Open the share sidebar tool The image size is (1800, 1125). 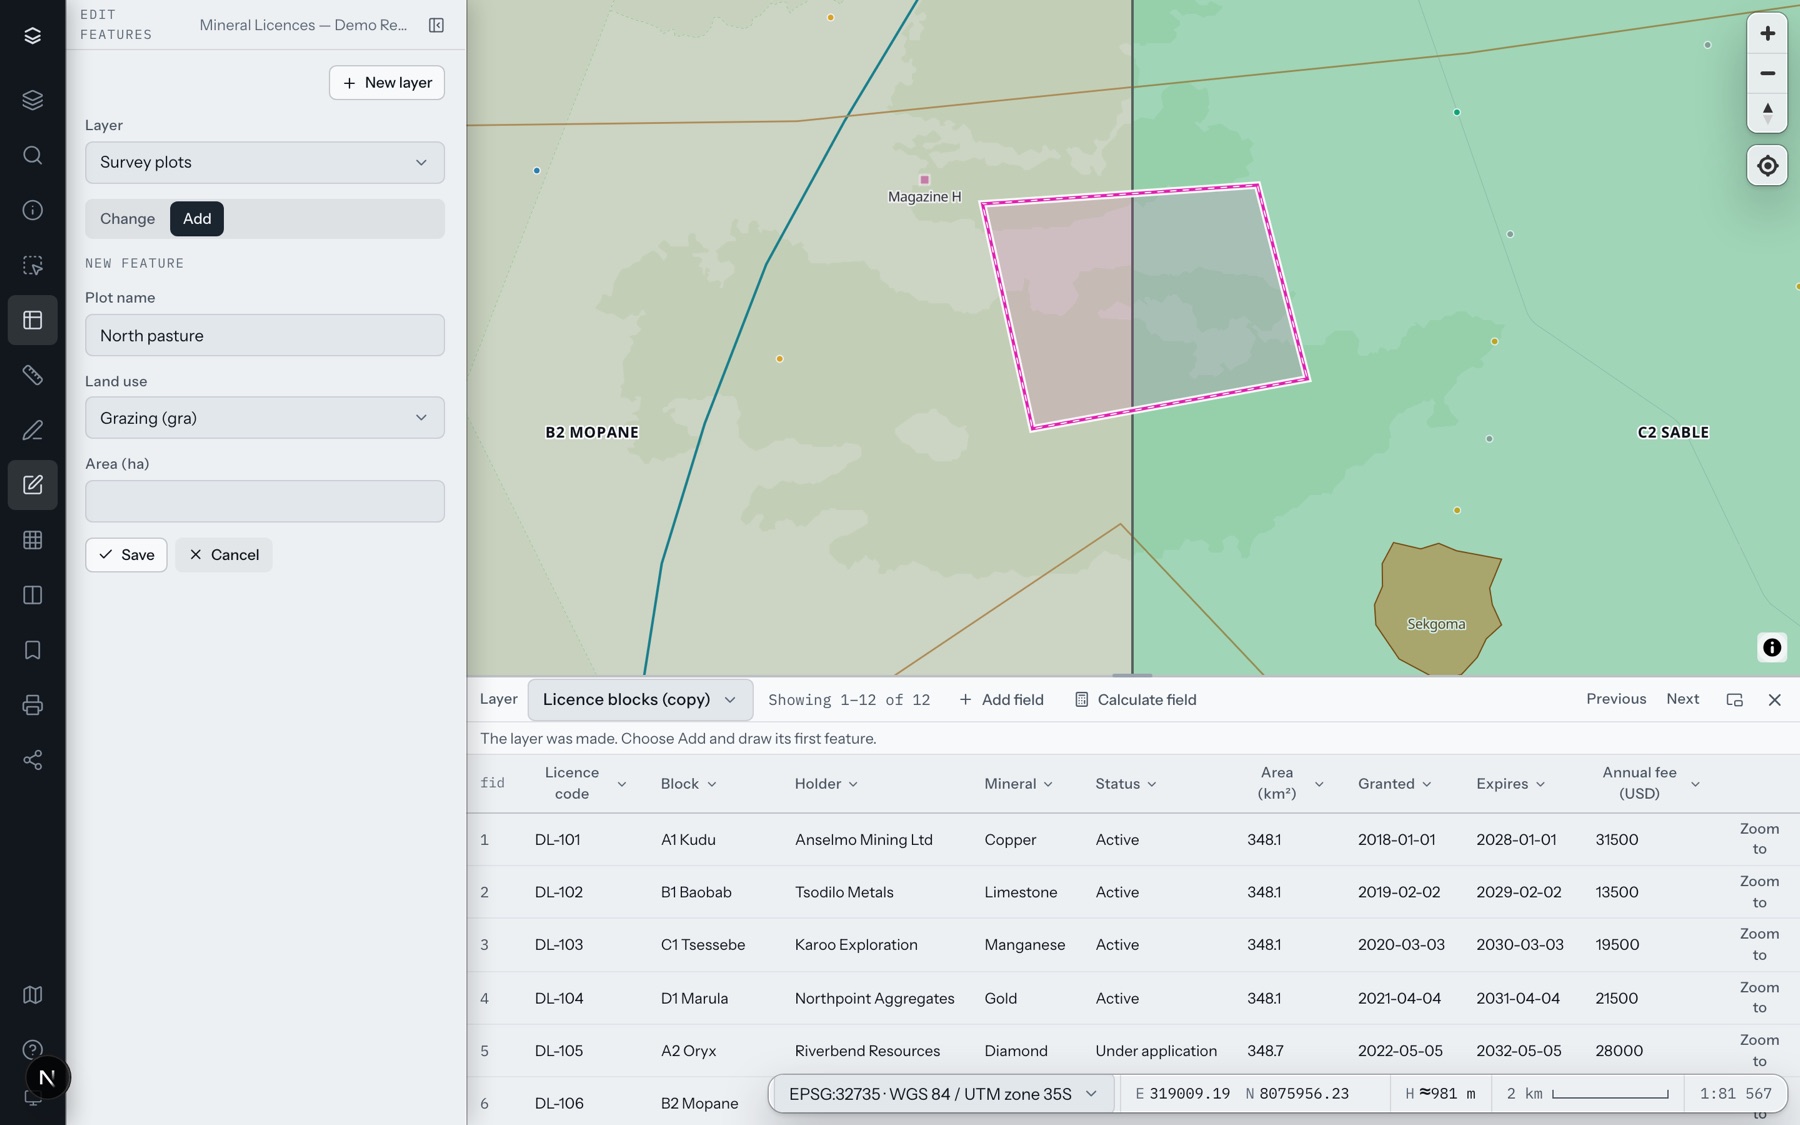[32, 760]
